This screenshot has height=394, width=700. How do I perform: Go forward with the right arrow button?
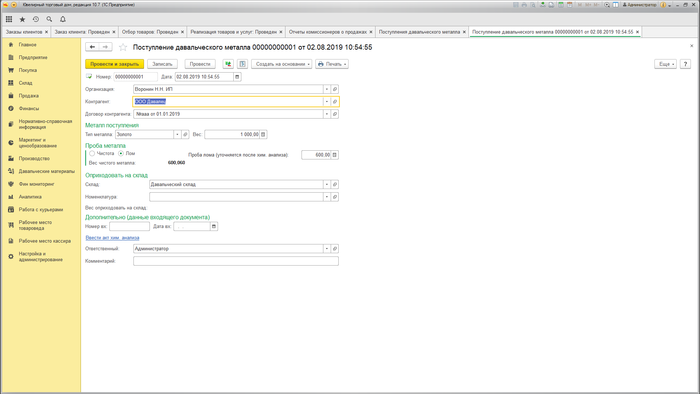coord(105,47)
